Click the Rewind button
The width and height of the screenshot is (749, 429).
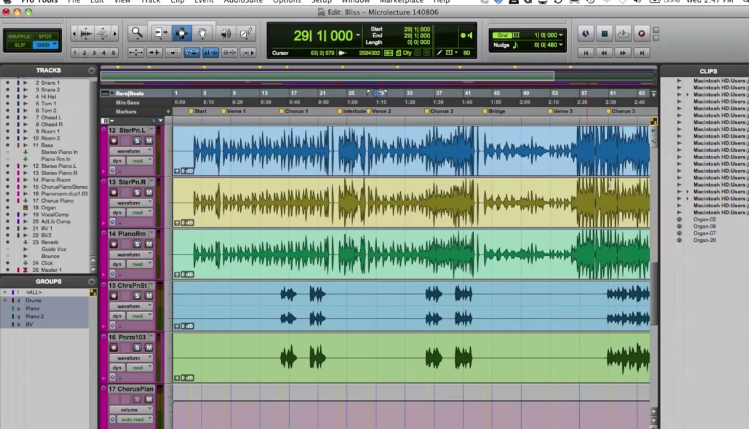[x=604, y=53]
